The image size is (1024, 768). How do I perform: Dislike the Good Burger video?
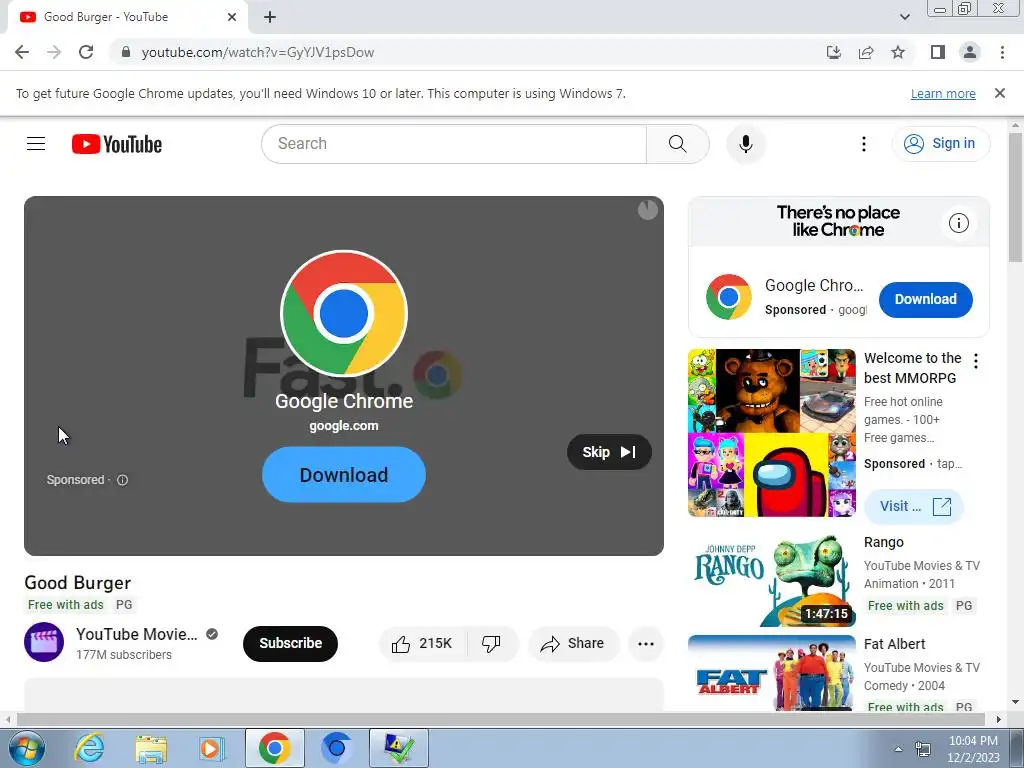[x=491, y=644]
